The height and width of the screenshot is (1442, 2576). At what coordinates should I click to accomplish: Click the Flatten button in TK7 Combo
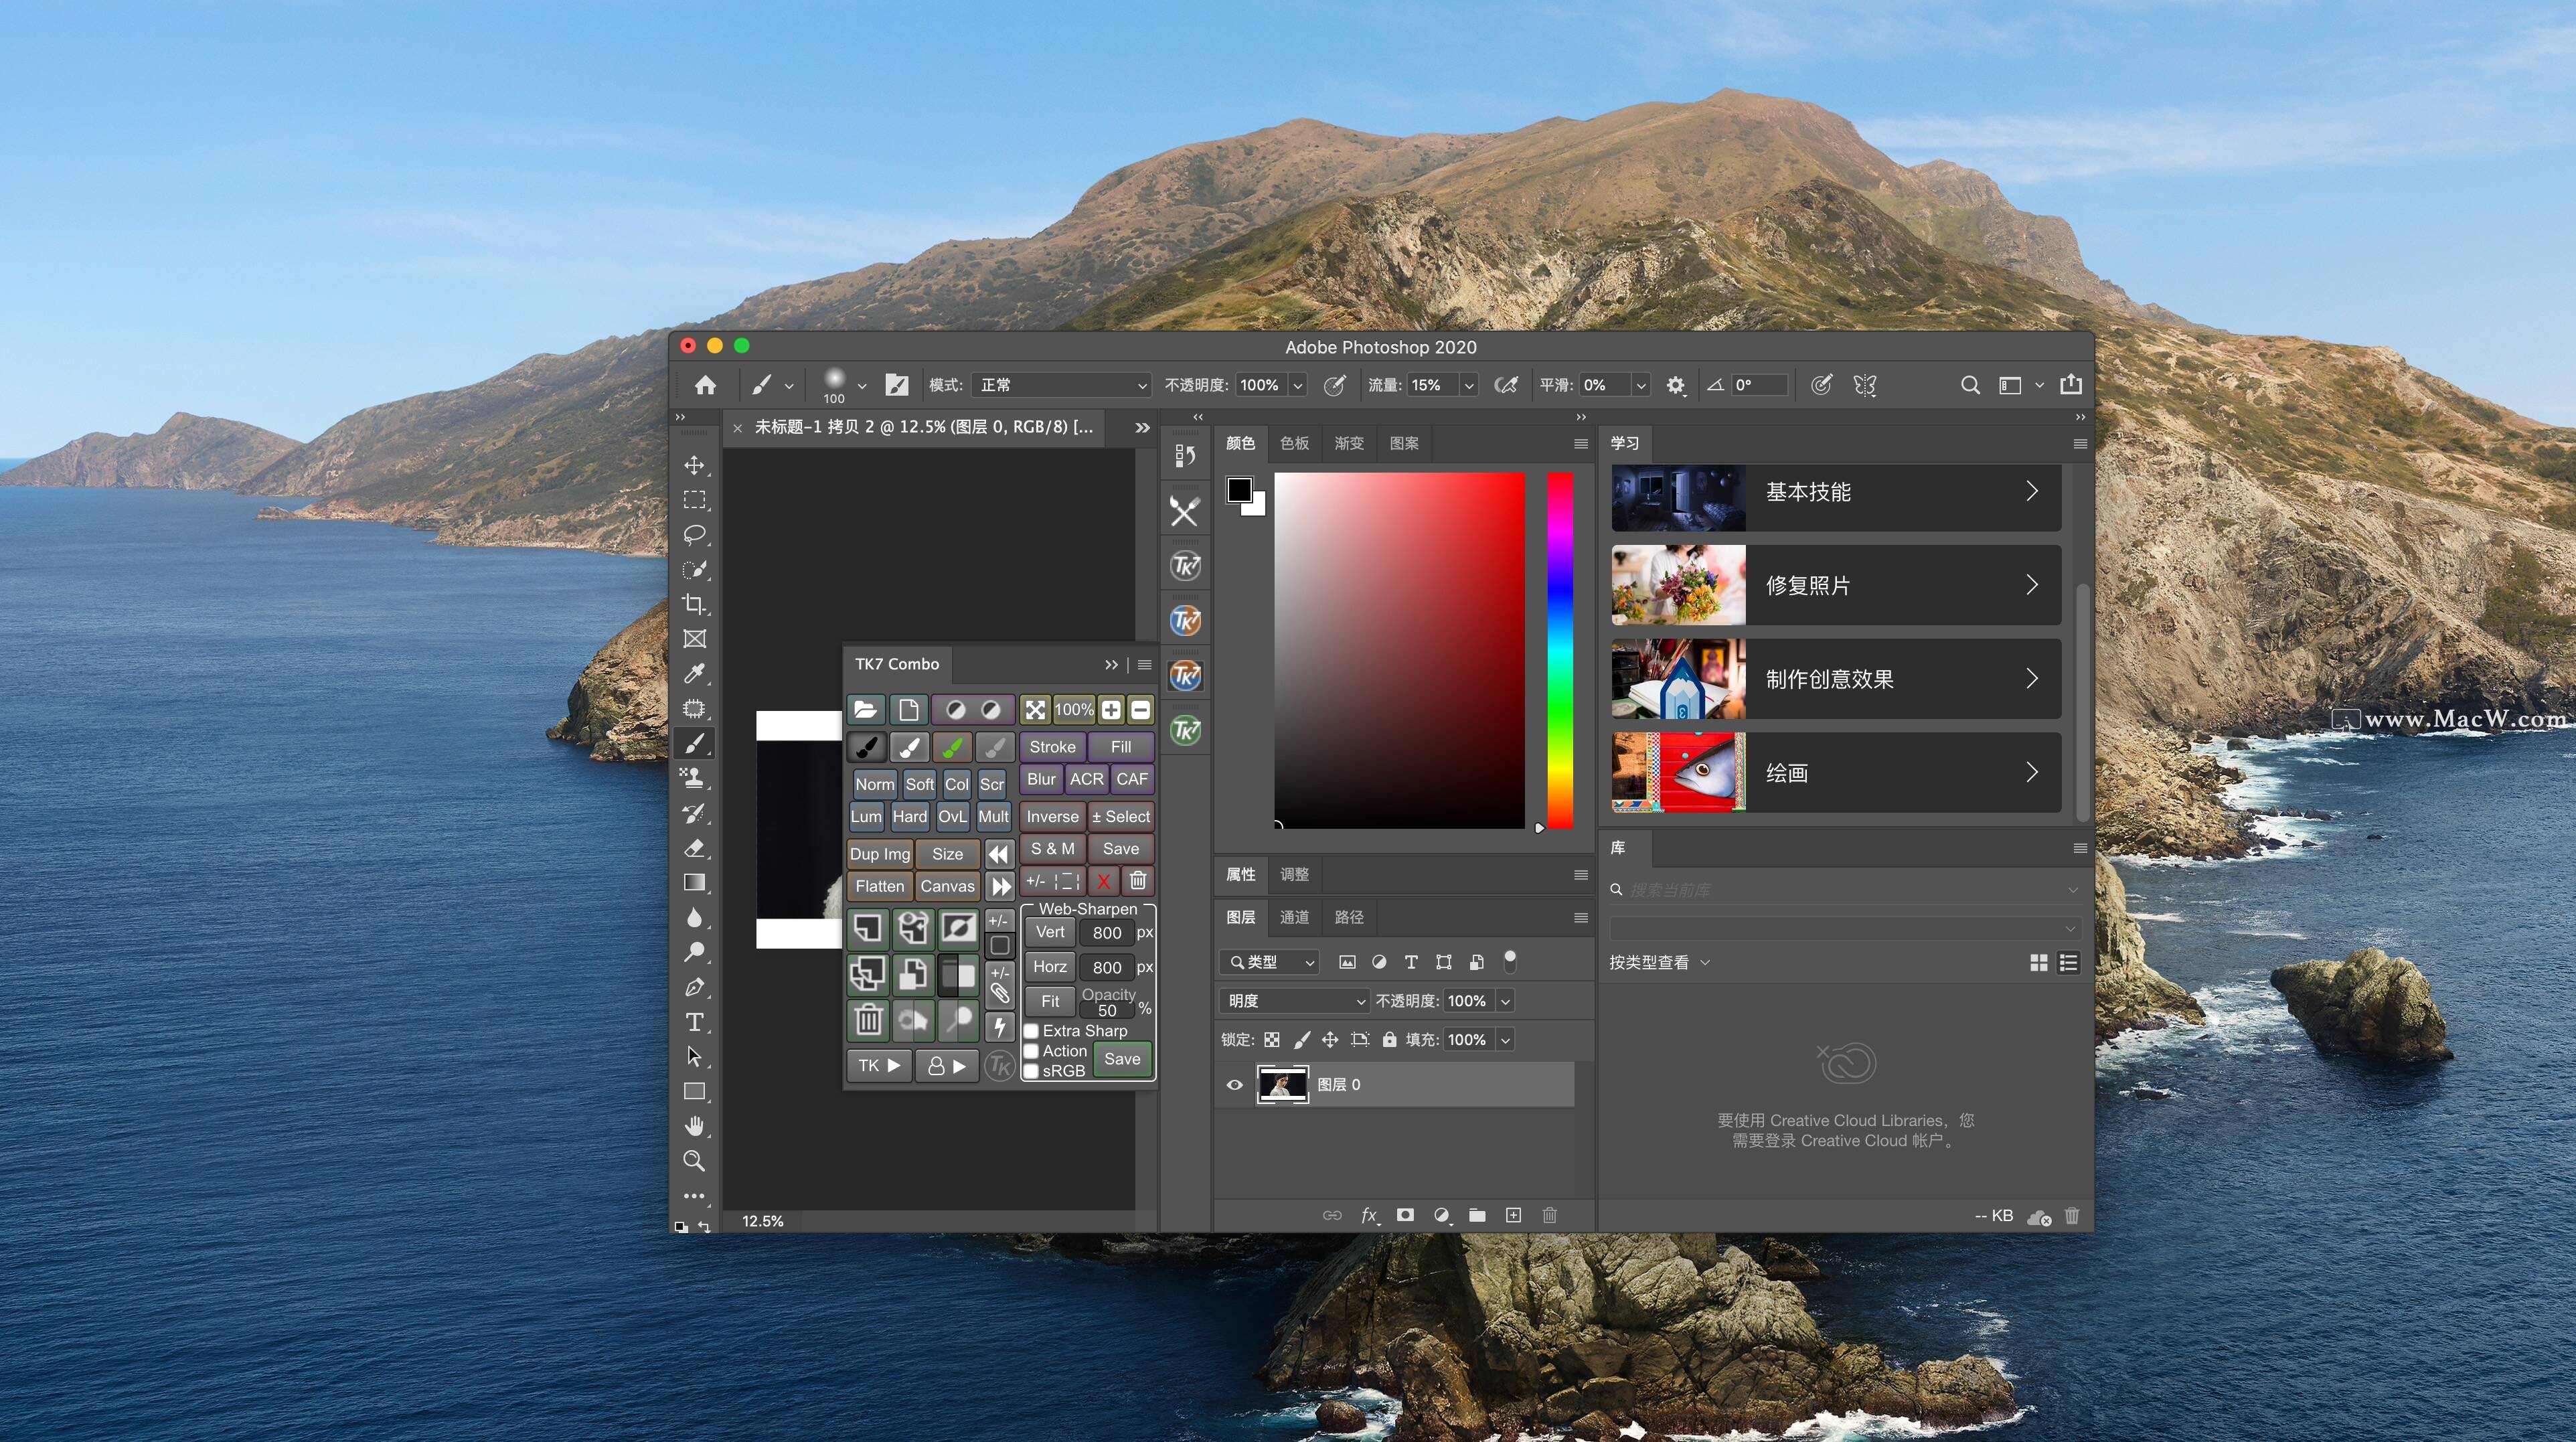(x=879, y=886)
